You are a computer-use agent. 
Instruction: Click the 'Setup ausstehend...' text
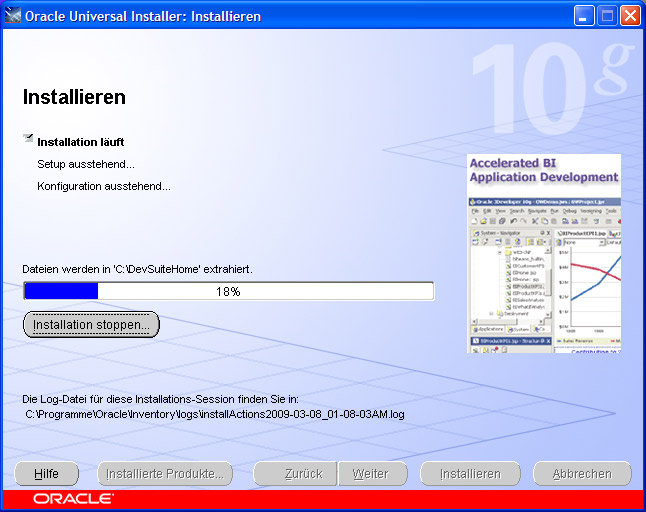(x=86, y=164)
